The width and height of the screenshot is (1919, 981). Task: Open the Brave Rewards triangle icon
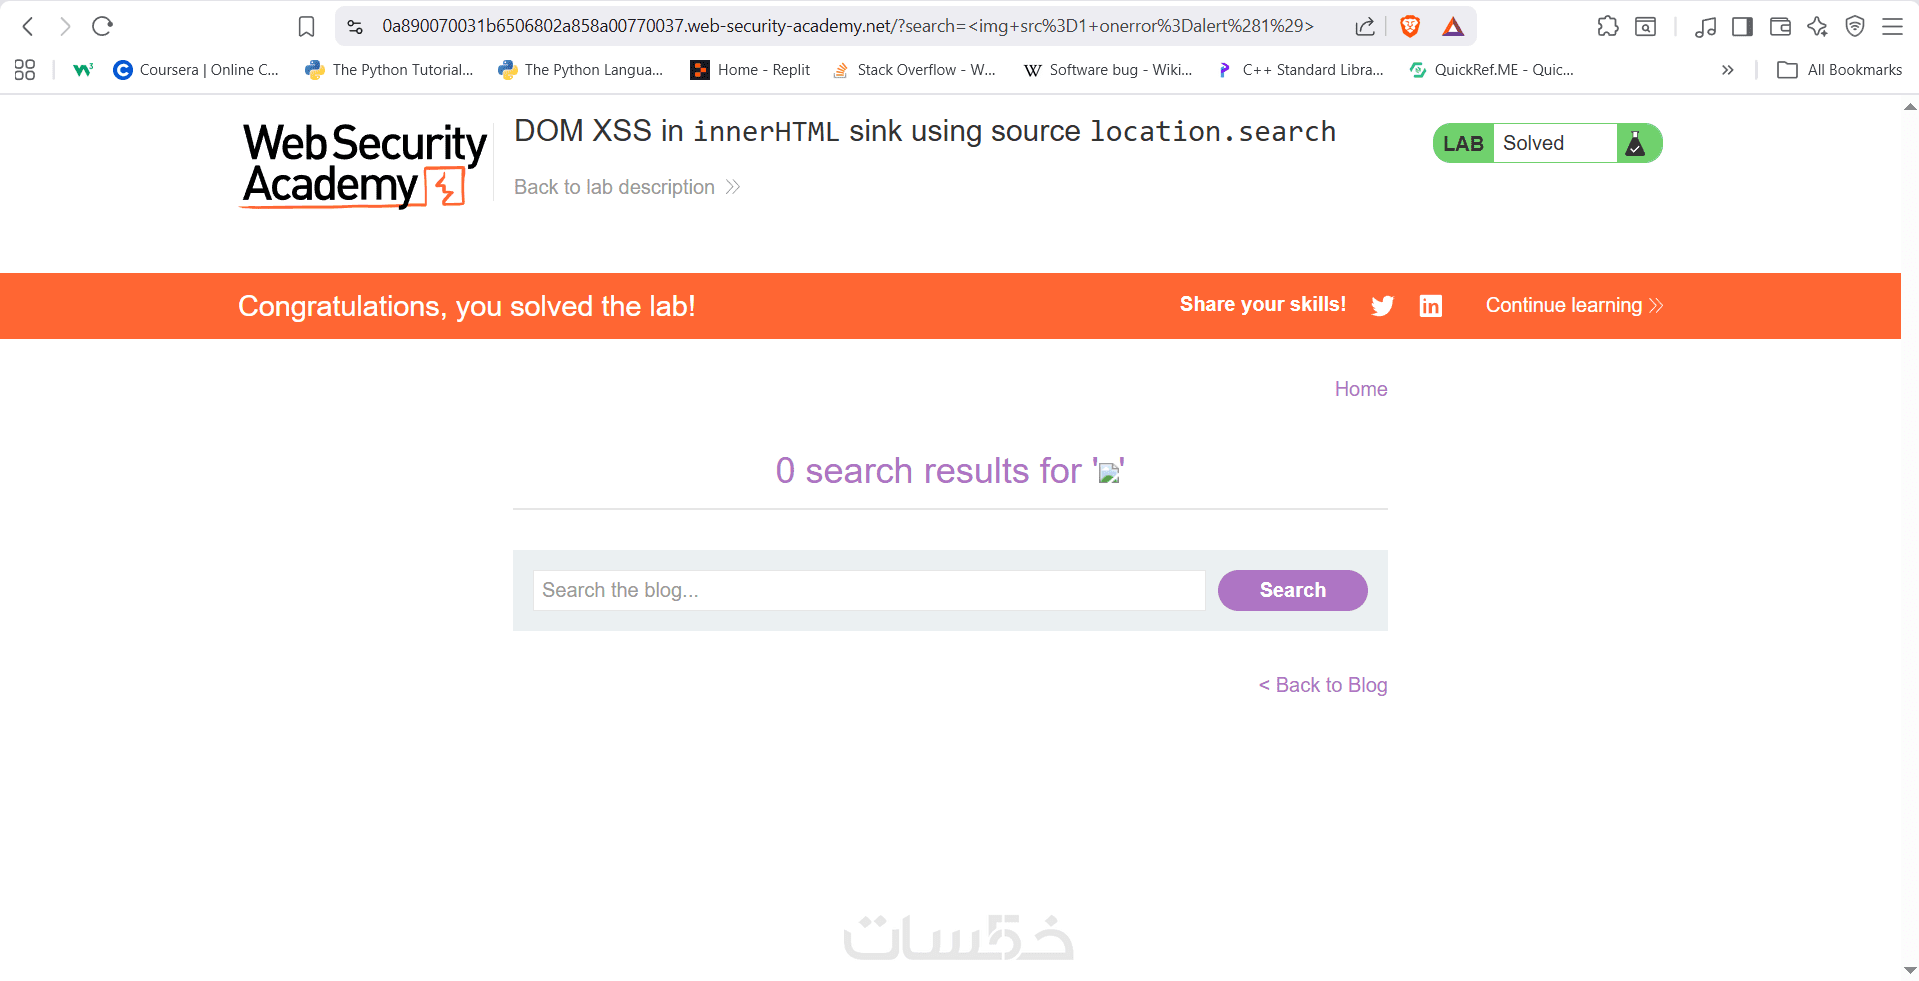point(1453,26)
